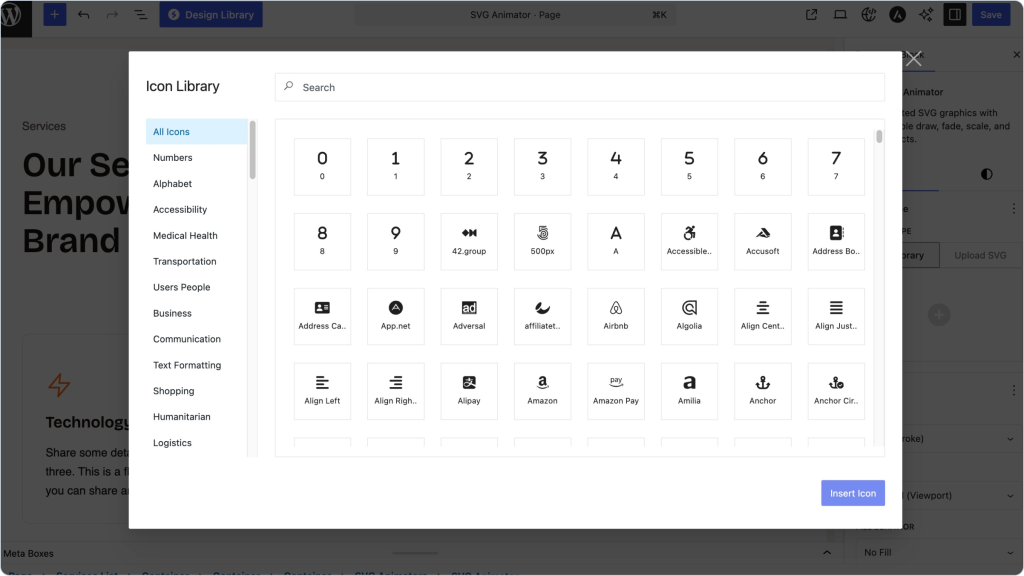Pick the number 9 icon
The height and width of the screenshot is (576, 1024).
pos(395,242)
